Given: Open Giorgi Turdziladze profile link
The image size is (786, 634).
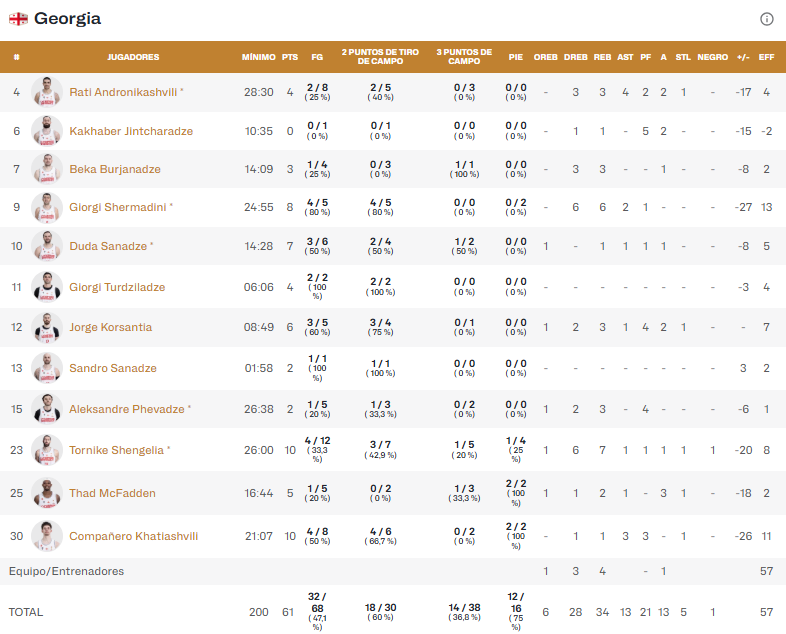Looking at the screenshot, I should [x=117, y=288].
